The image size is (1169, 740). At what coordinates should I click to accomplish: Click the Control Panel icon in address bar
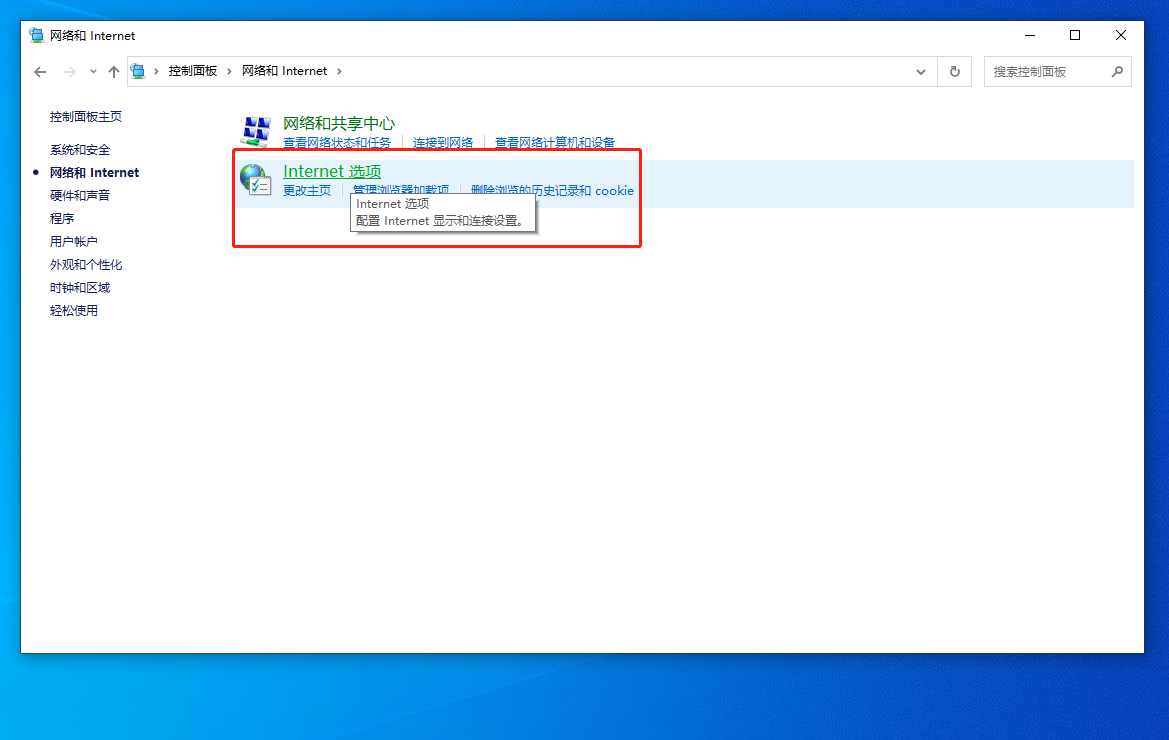click(138, 71)
